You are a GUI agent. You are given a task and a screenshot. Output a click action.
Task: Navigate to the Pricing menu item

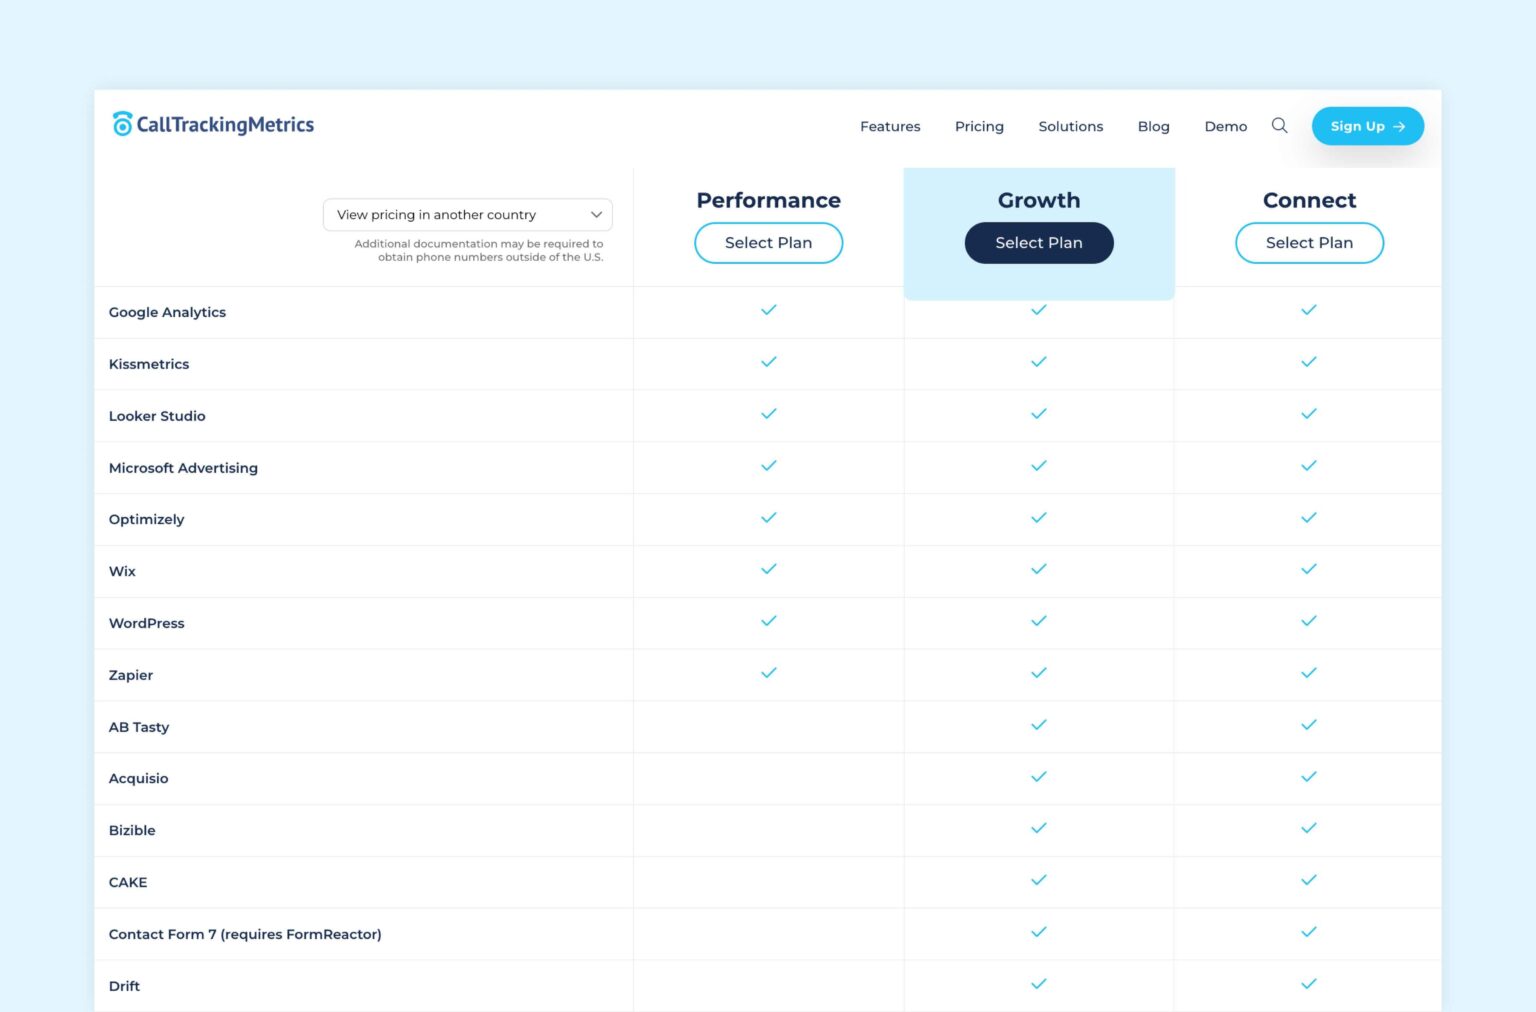point(978,126)
